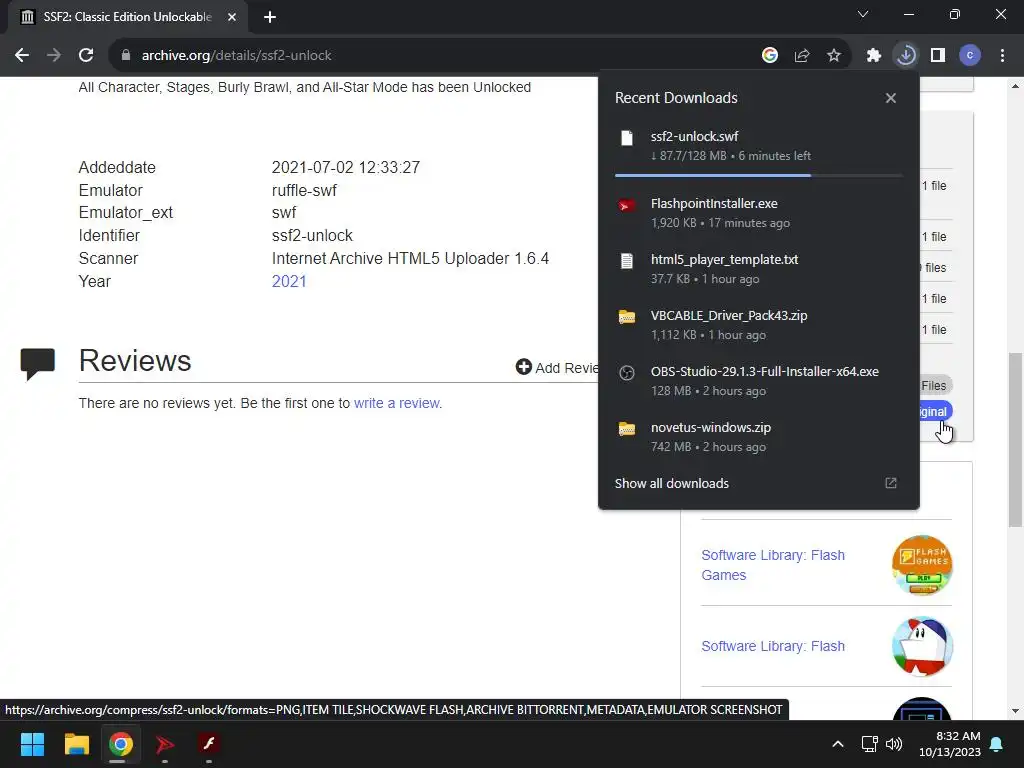Click the Flash collection thumbnail
The image size is (1024, 768).
click(922, 647)
